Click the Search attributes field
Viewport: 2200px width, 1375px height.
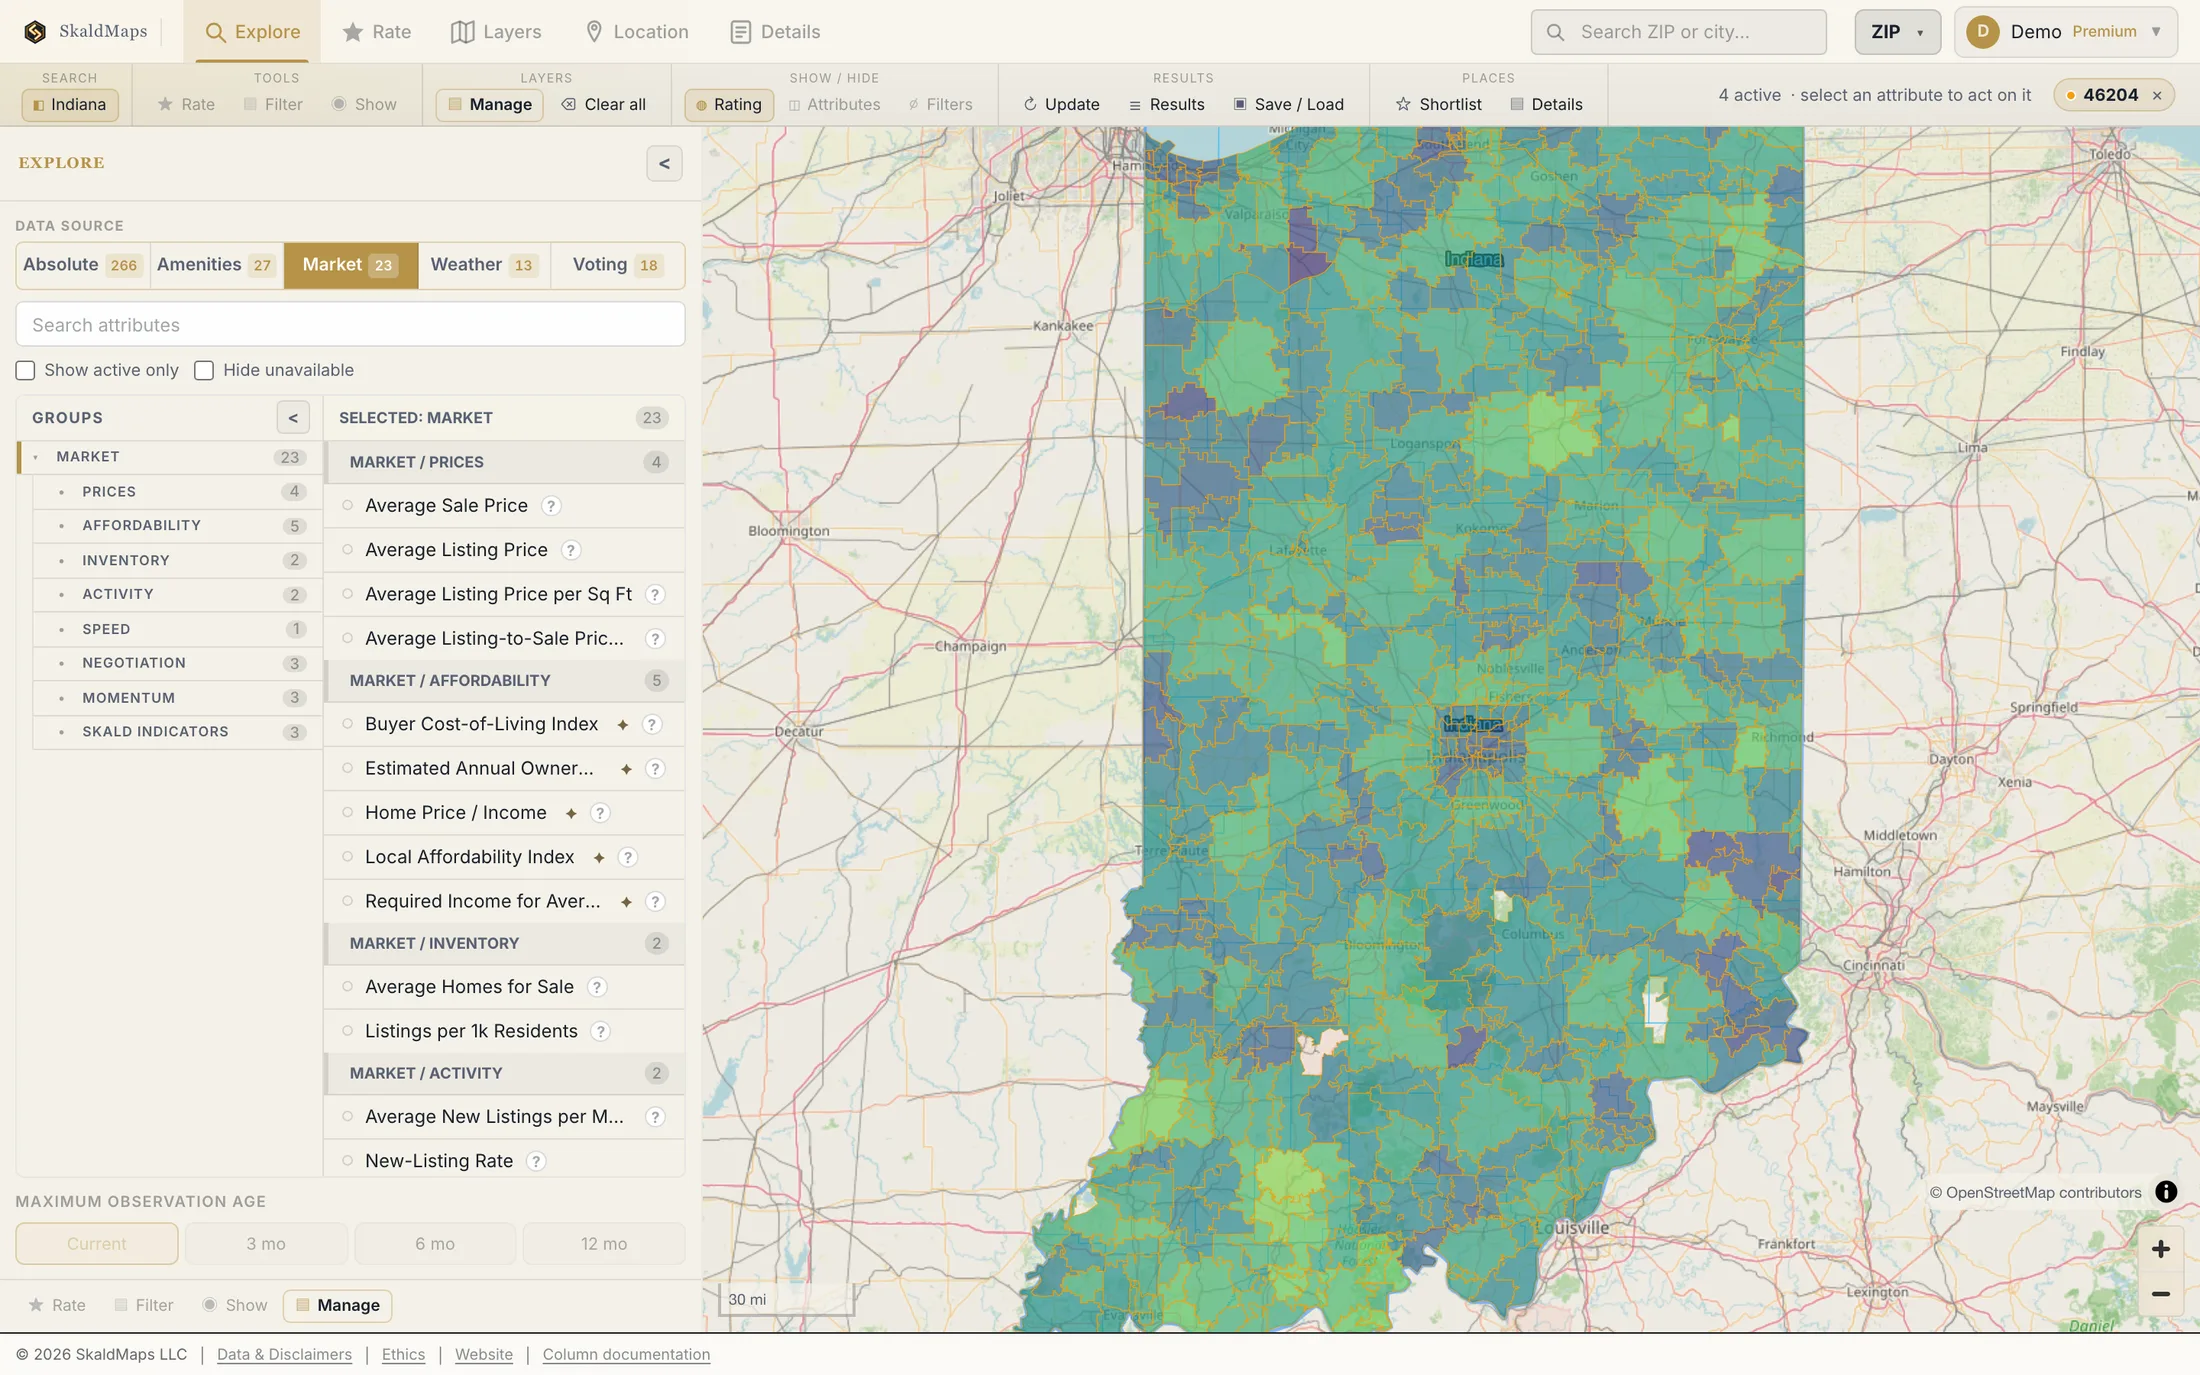click(350, 325)
